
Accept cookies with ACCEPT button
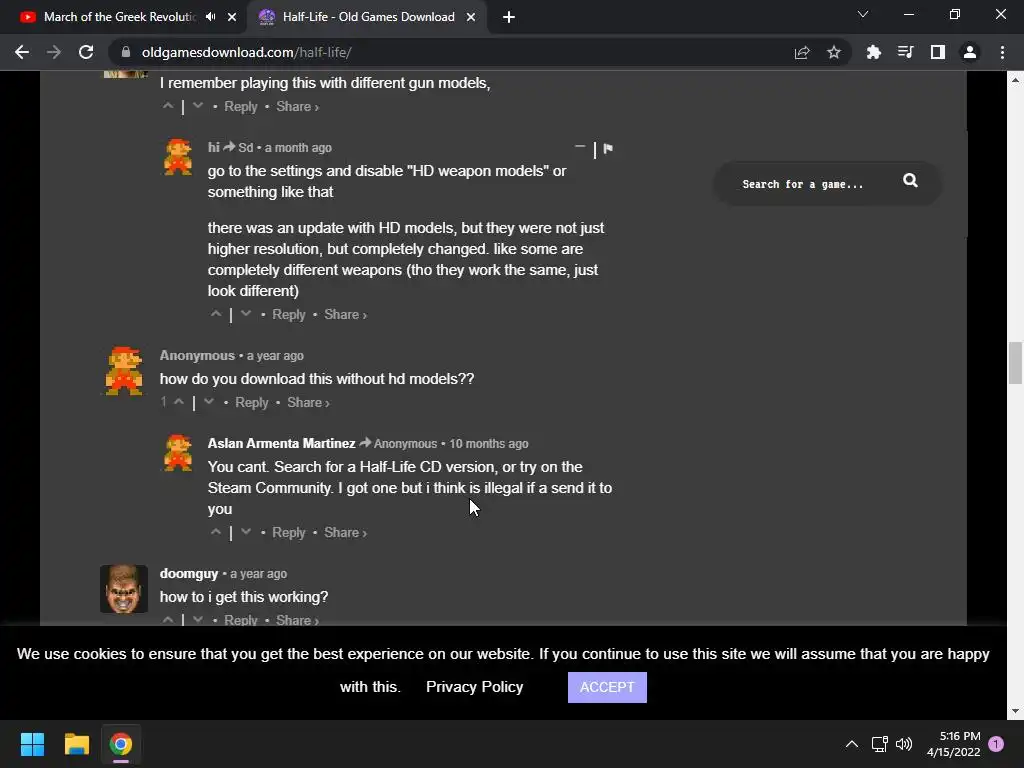pos(607,688)
